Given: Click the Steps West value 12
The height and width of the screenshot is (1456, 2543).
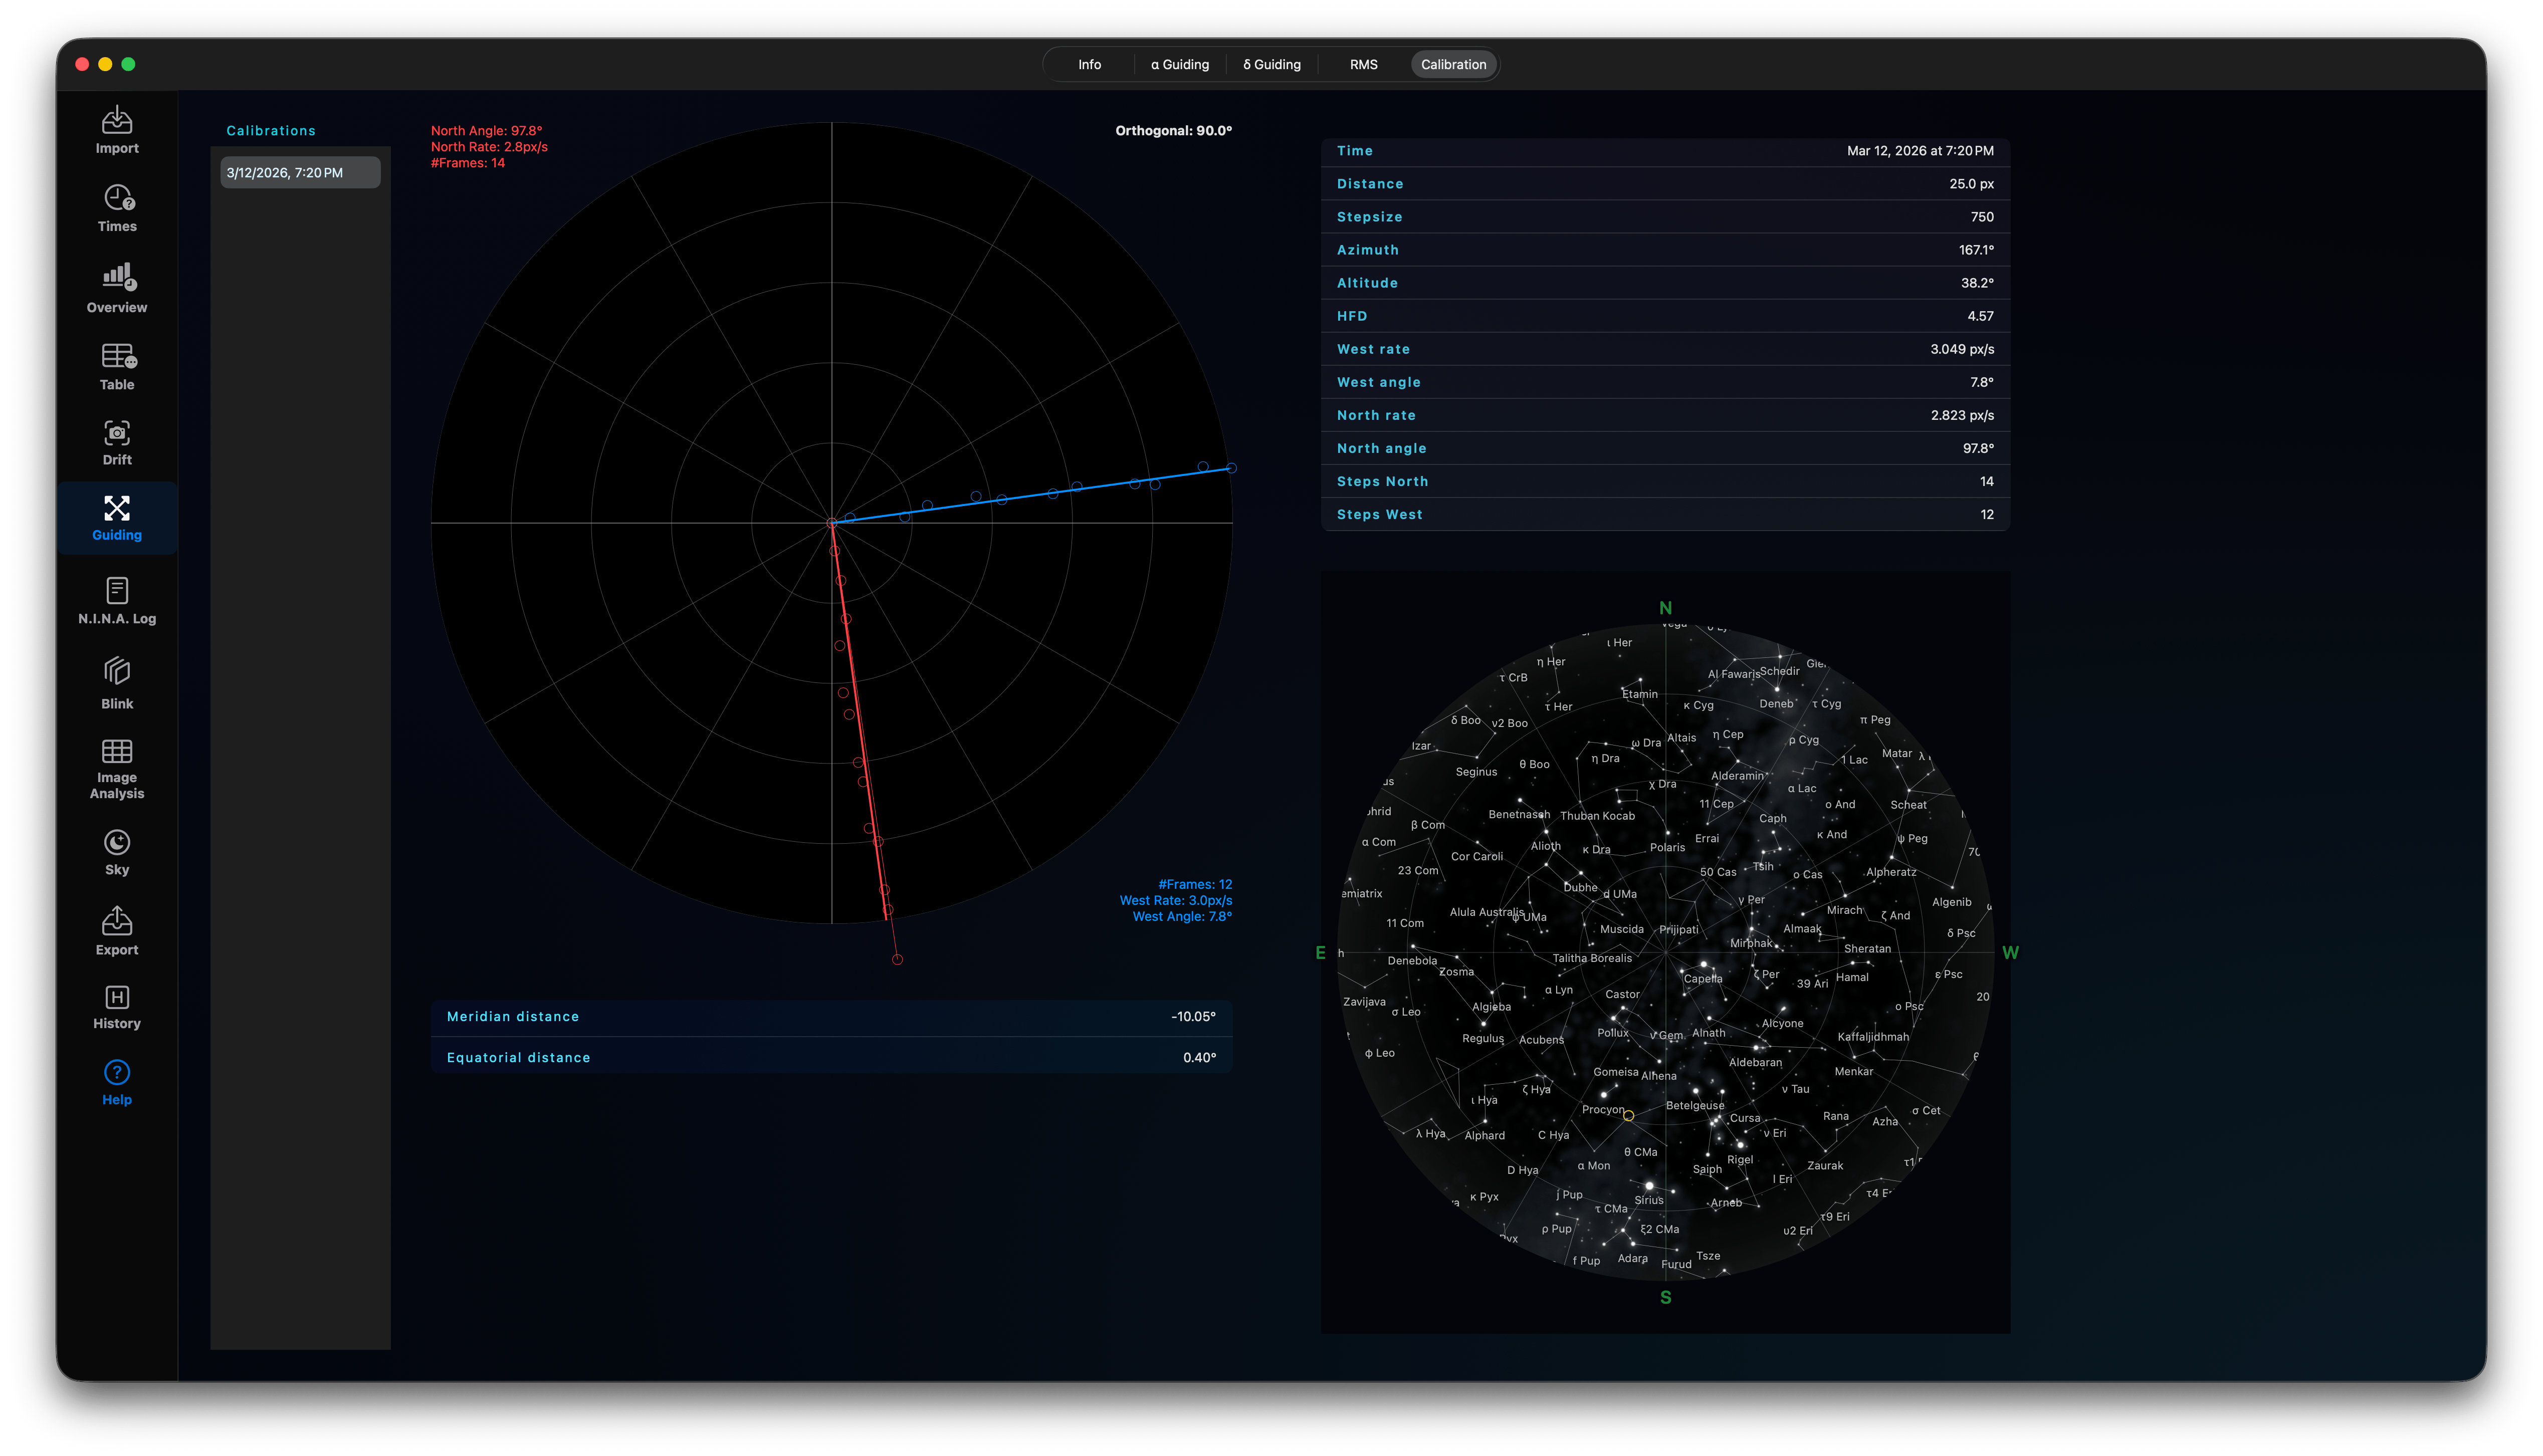Looking at the screenshot, I should pyautogui.click(x=1986, y=514).
